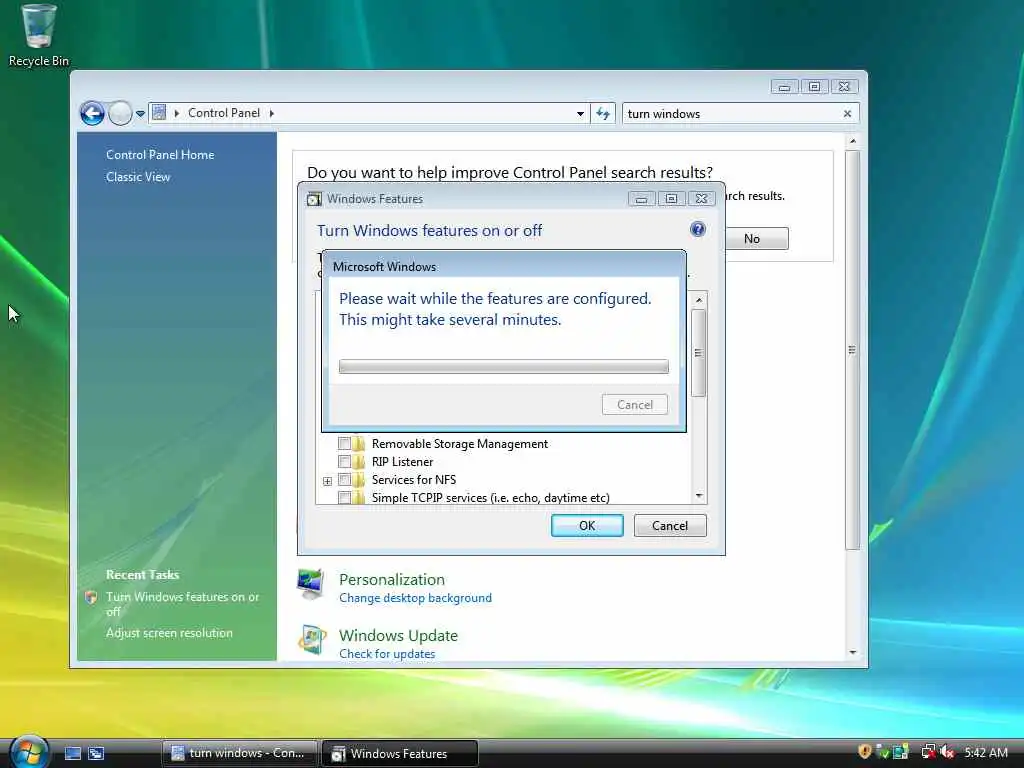Click Cancel in Windows Features dialog

[x=670, y=526]
